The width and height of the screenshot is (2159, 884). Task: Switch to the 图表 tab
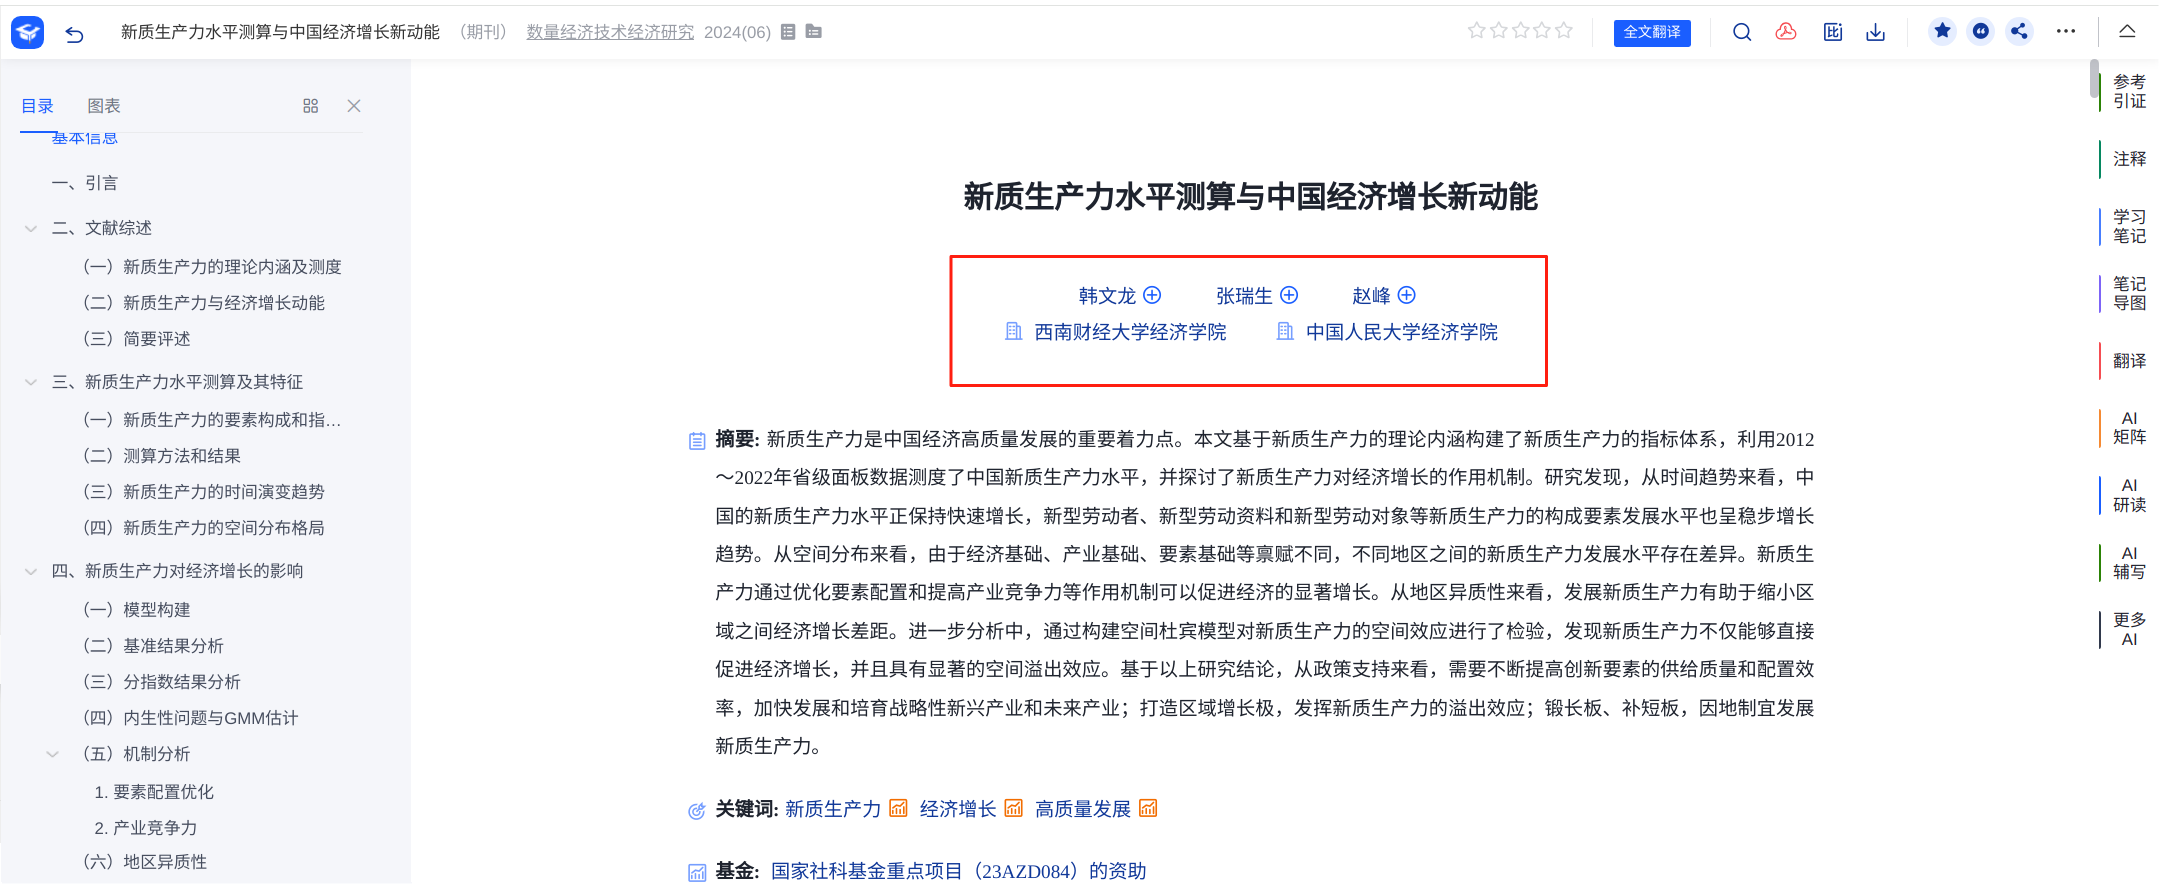click(103, 106)
